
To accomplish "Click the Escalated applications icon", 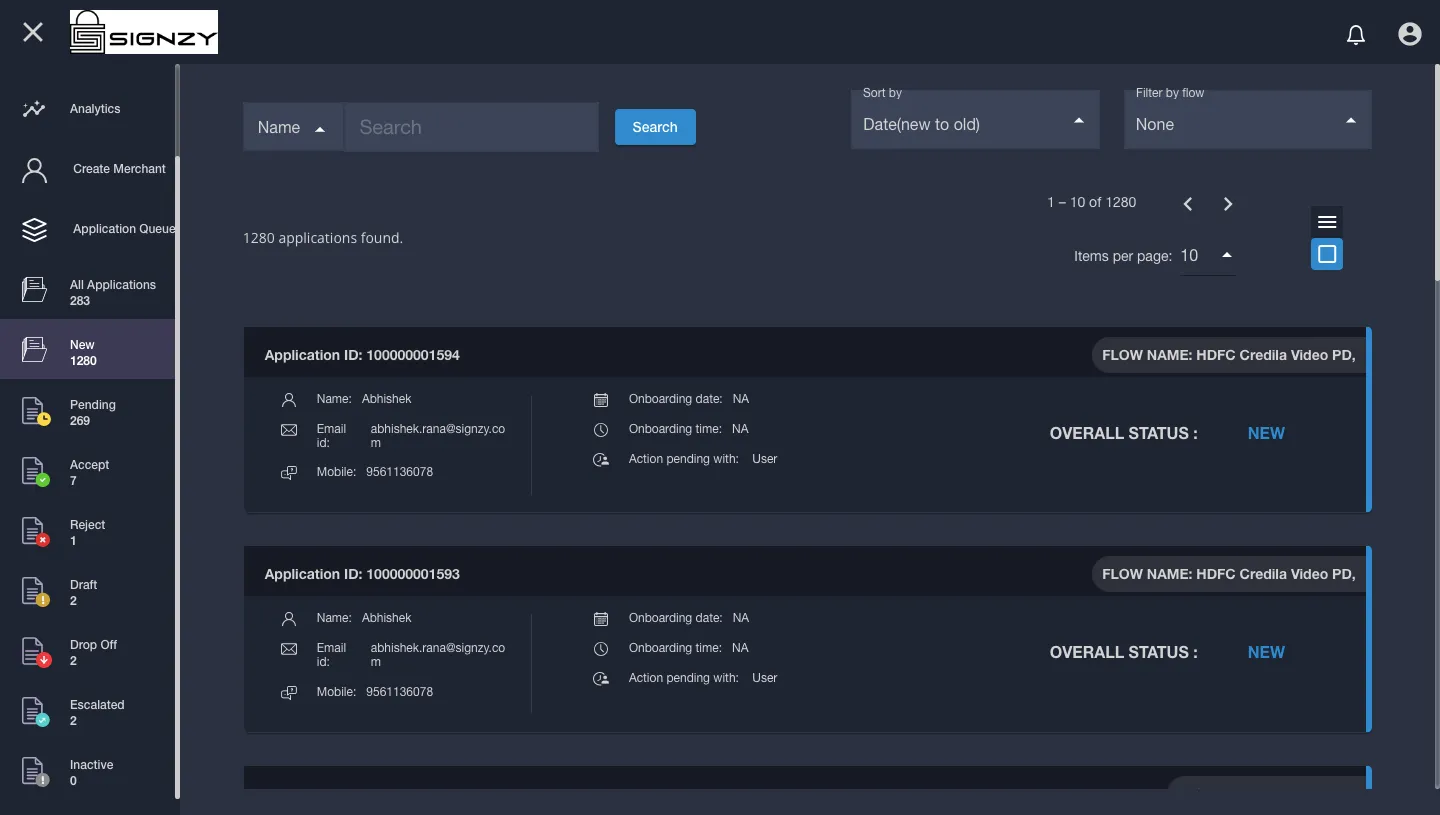I will pyautogui.click(x=36, y=712).
